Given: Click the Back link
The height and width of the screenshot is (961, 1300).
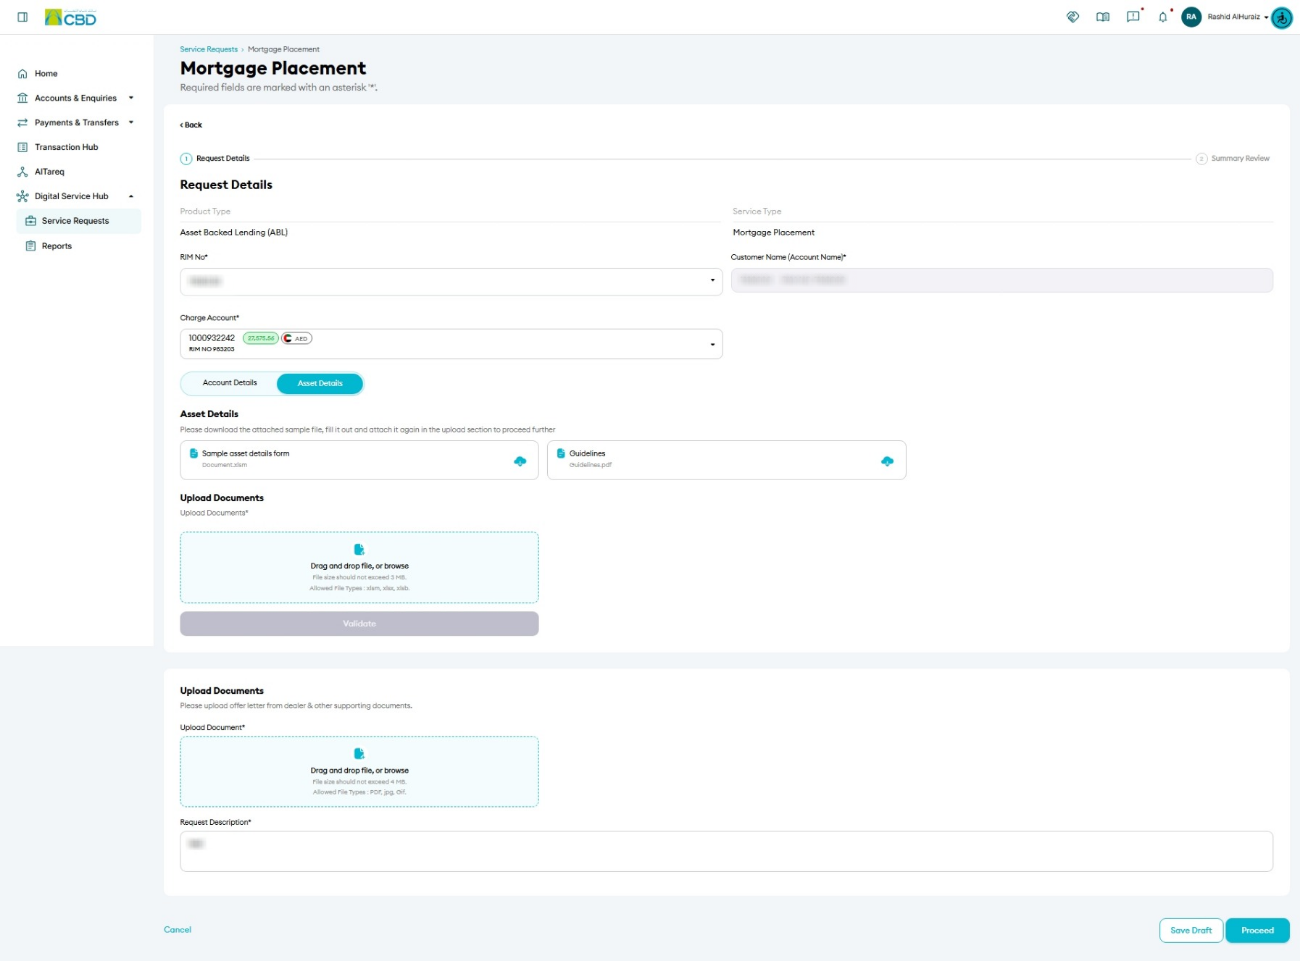Looking at the screenshot, I should pyautogui.click(x=191, y=125).
